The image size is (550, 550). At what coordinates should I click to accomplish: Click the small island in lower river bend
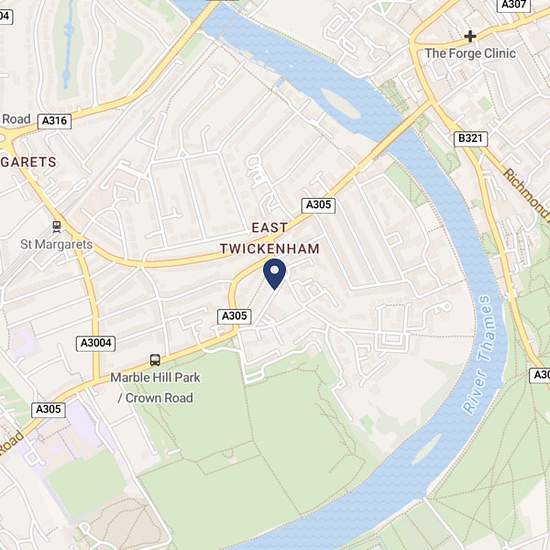coord(427,450)
